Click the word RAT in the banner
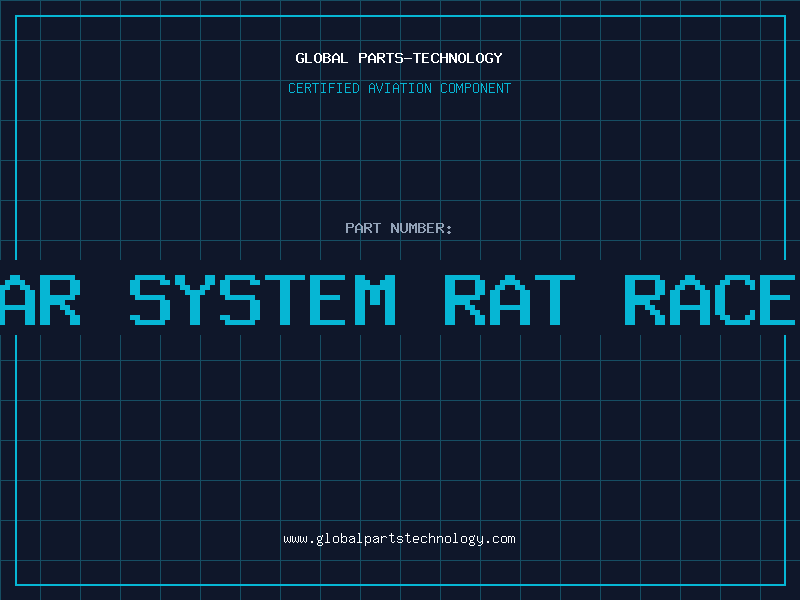 click(509, 300)
